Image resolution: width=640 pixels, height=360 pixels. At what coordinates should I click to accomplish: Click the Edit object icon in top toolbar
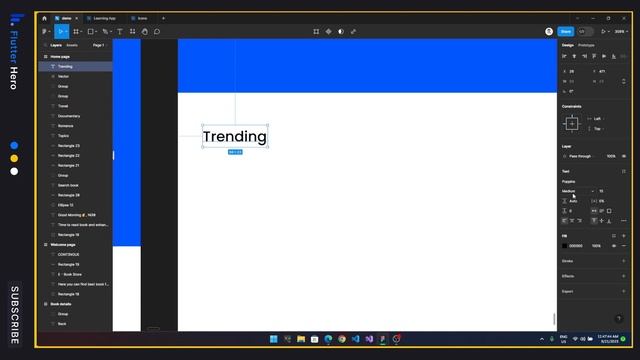316,31
